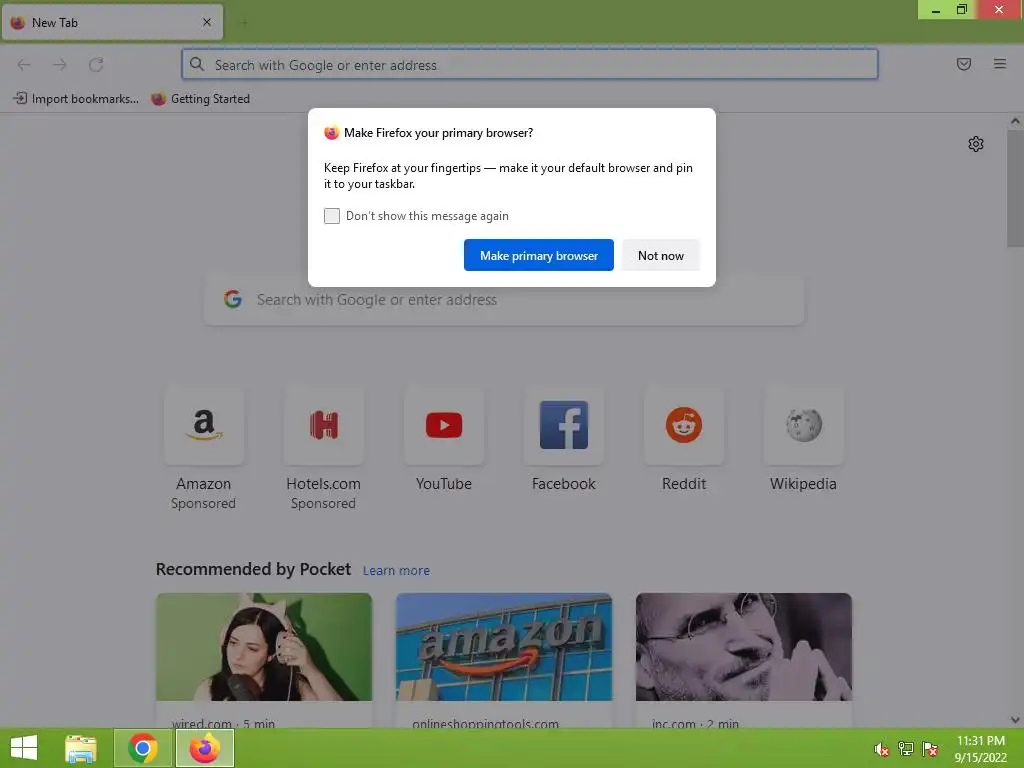Close the New Tab tab
This screenshot has width=1024, height=768.
[x=207, y=22]
